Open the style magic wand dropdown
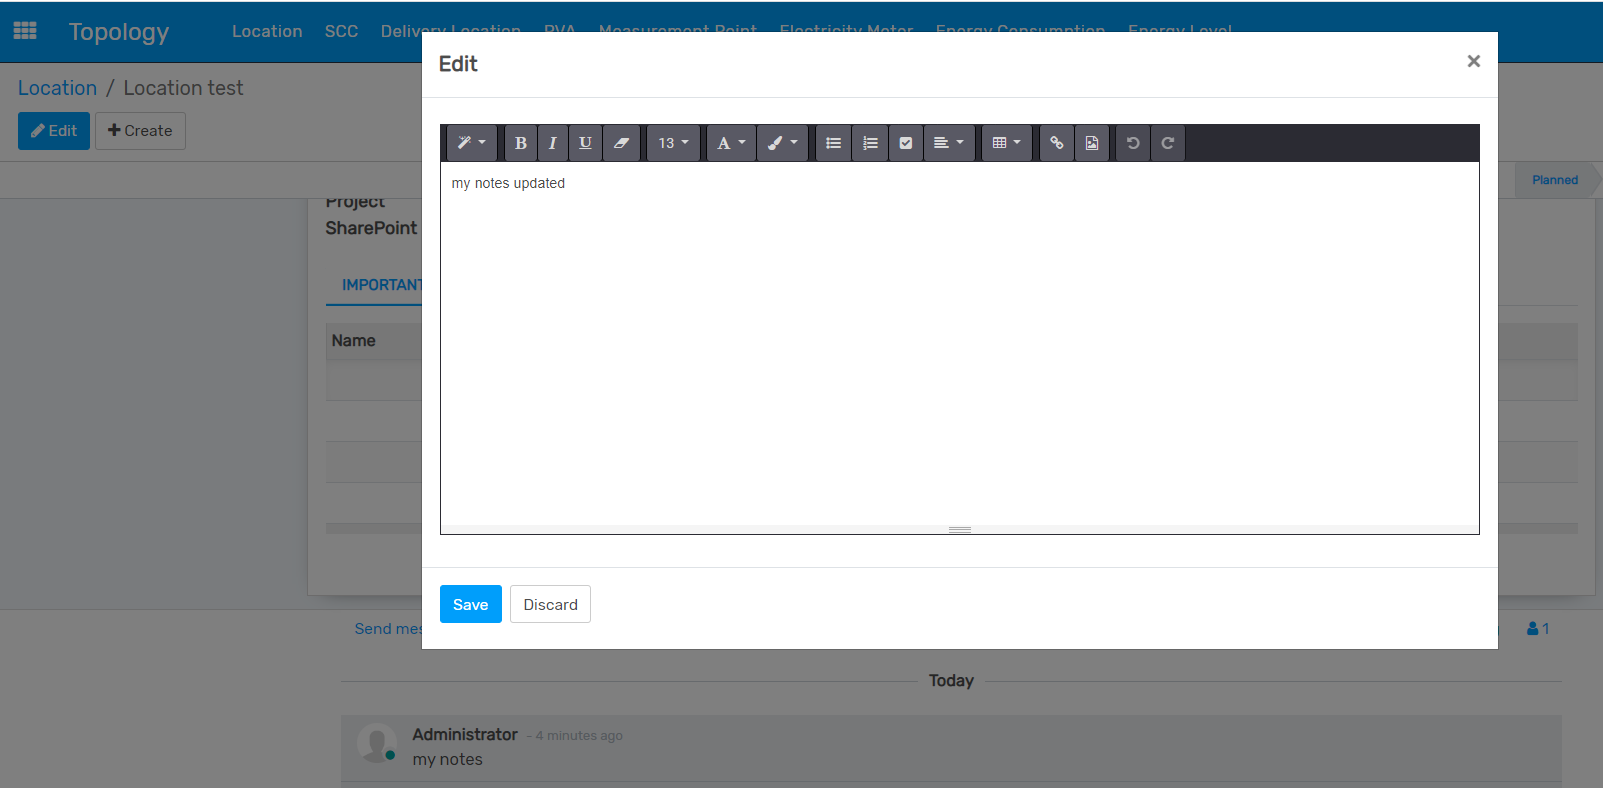The image size is (1603, 788). (471, 143)
